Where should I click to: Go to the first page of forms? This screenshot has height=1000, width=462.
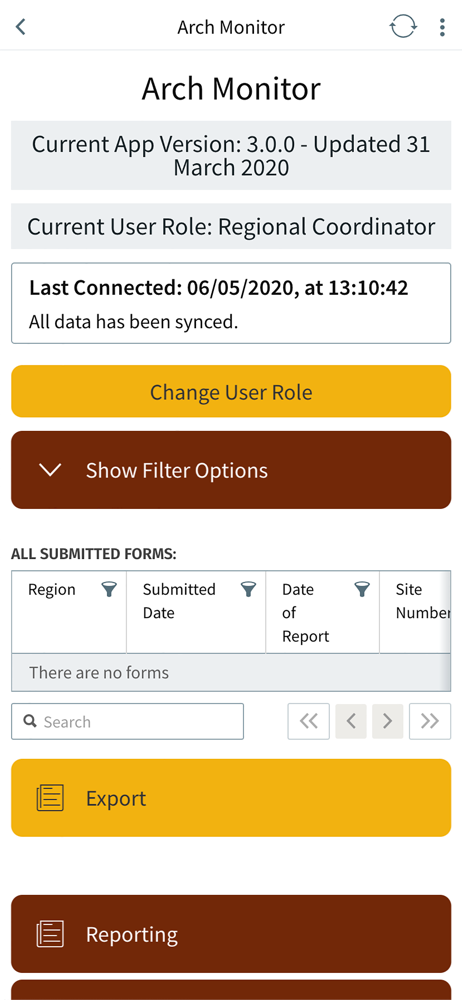(309, 721)
